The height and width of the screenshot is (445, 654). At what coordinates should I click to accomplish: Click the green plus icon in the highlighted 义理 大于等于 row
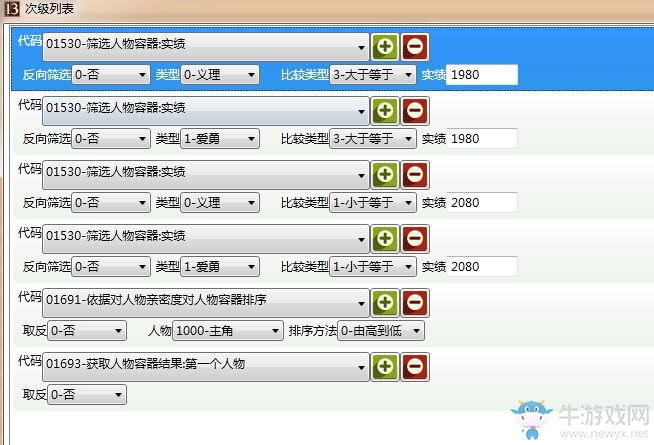pyautogui.click(x=385, y=46)
